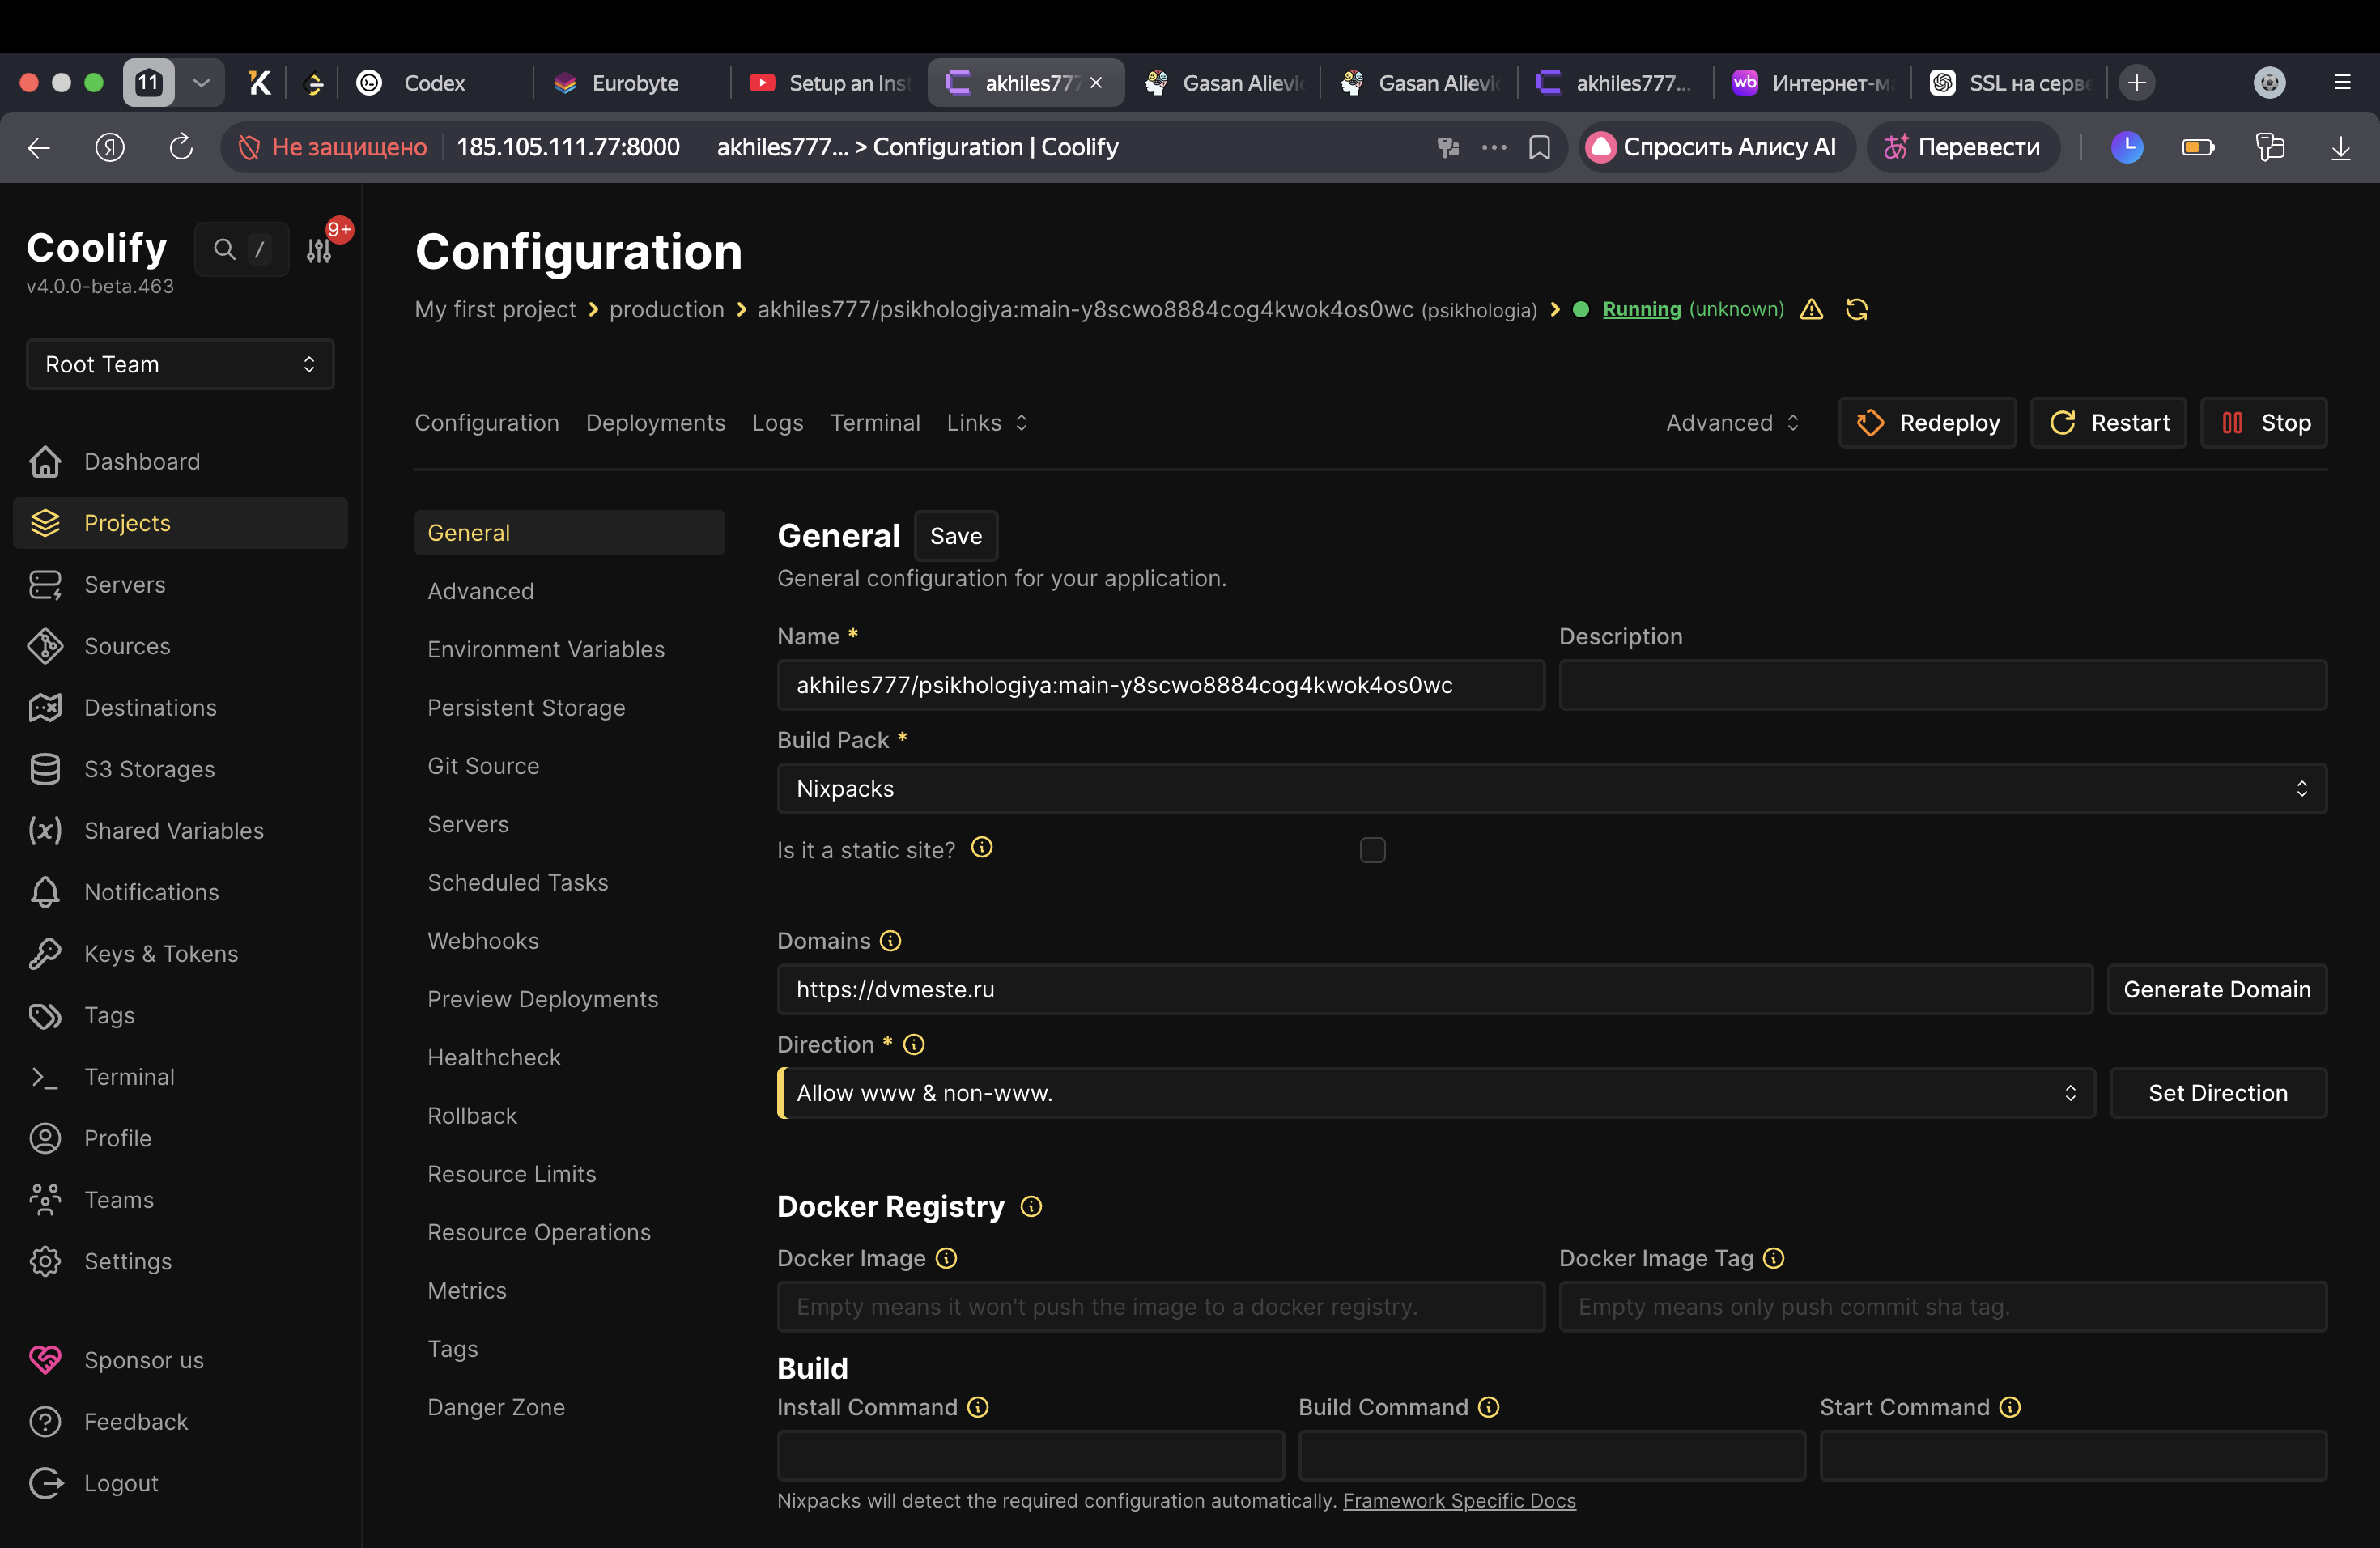Open the Keys & Tokens key icon
Screen dimensions: 2380x1548
45,953
